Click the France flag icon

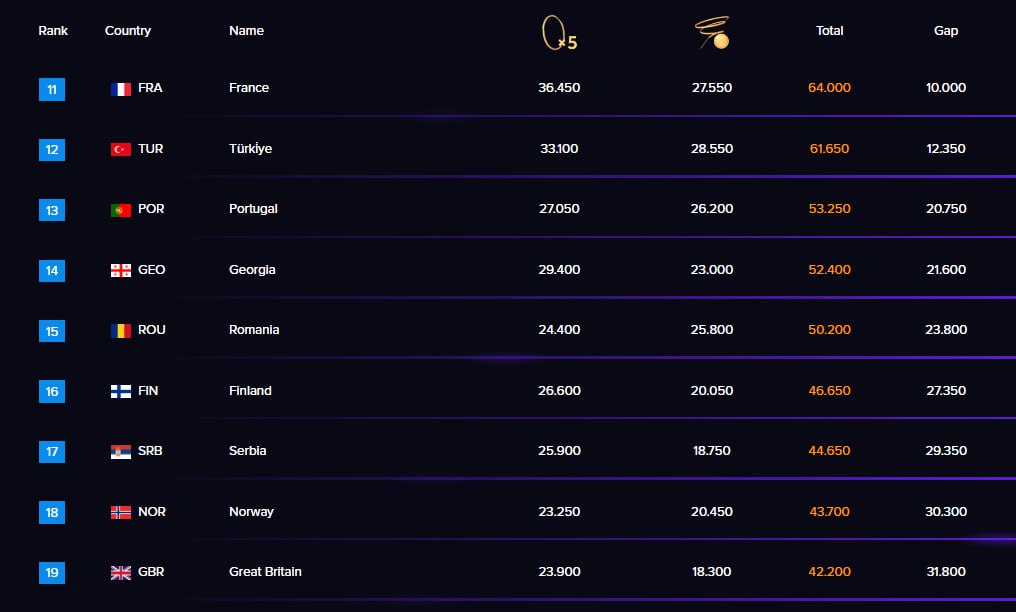(121, 89)
